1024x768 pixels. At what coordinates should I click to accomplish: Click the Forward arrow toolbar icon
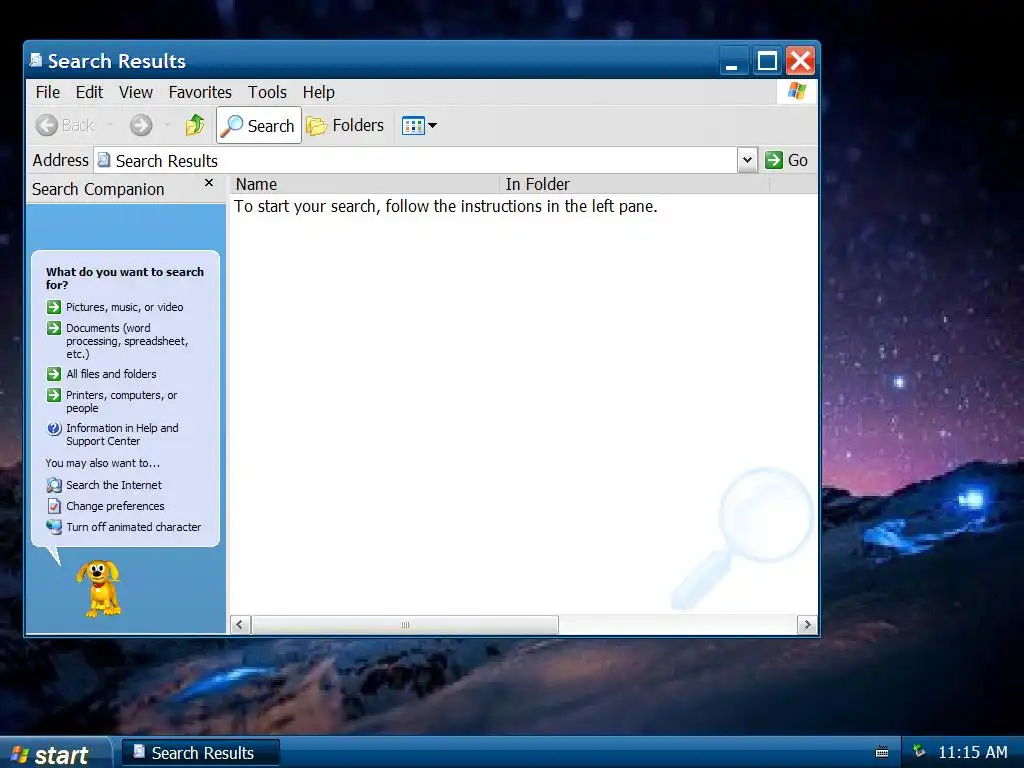coord(140,125)
